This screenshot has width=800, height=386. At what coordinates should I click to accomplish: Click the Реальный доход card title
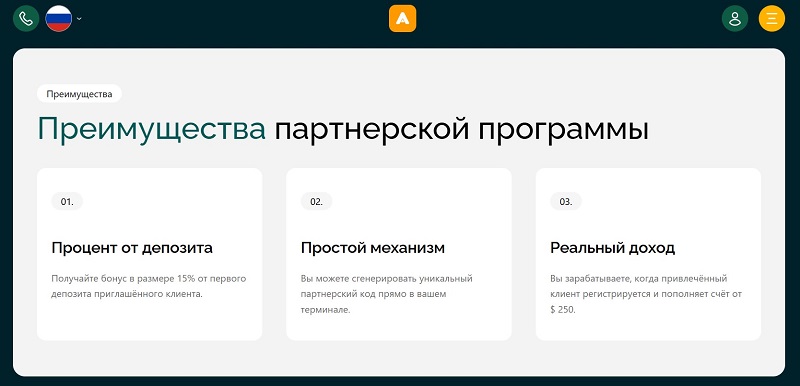(x=613, y=248)
